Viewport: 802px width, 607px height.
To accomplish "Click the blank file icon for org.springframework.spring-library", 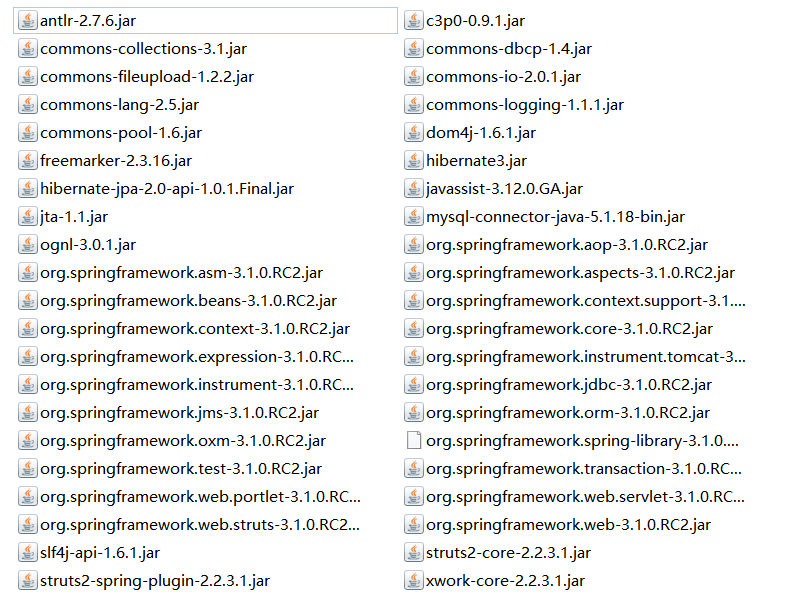I will [x=413, y=440].
